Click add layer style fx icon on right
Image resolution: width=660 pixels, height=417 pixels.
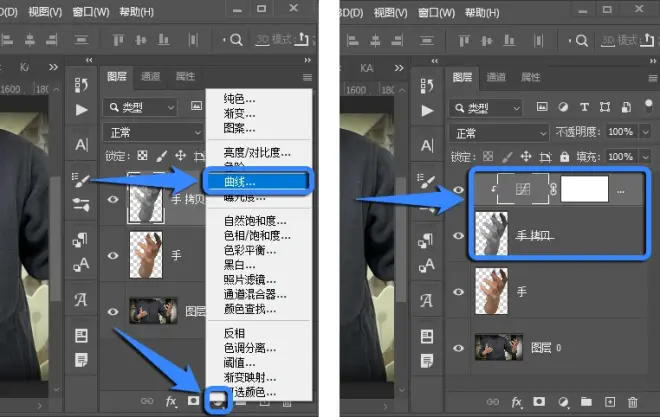(517, 402)
